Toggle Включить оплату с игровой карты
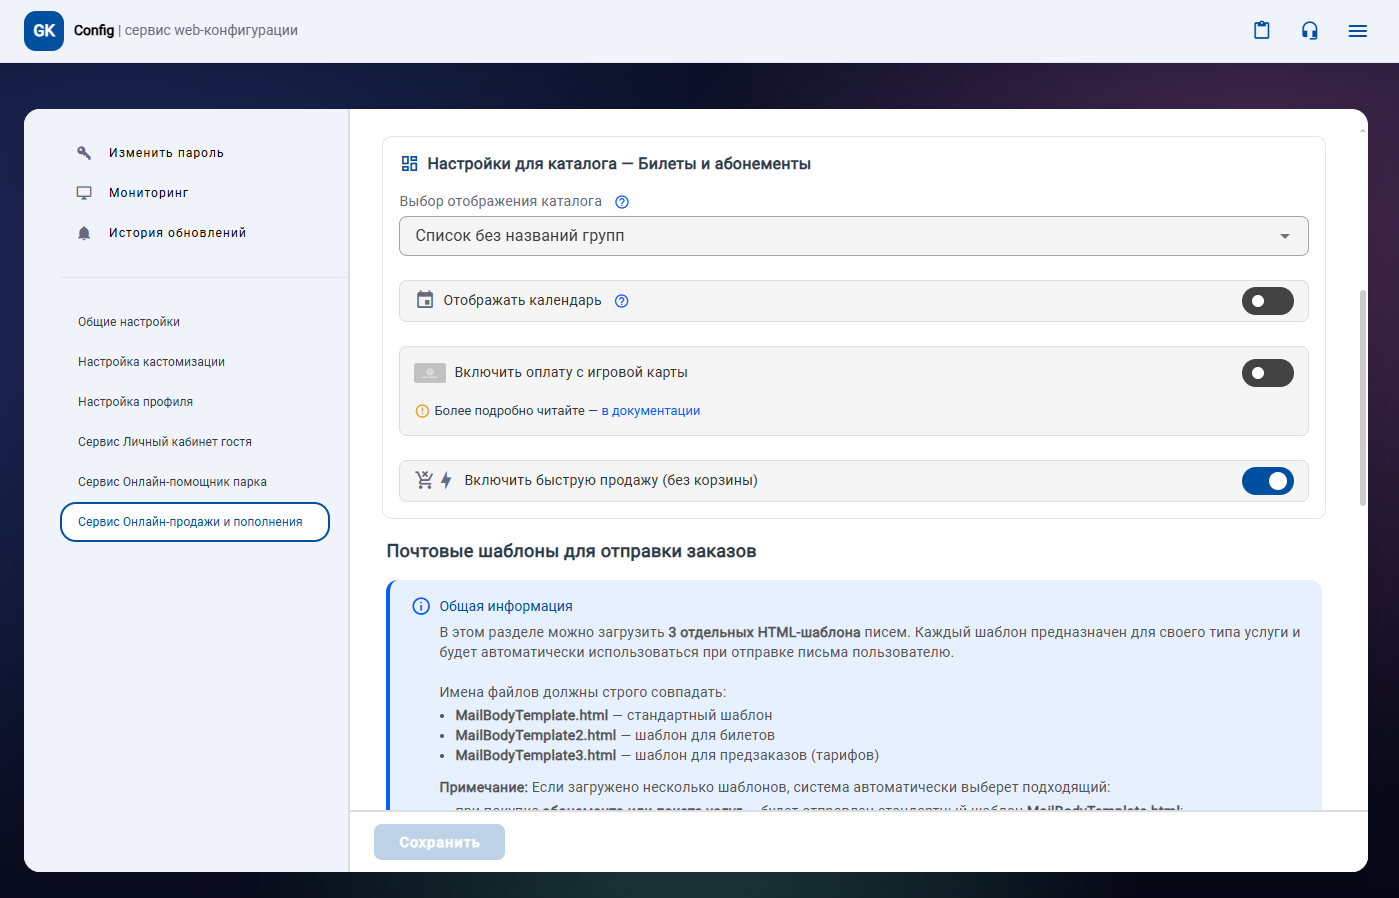This screenshot has width=1399, height=898. pos(1267,373)
